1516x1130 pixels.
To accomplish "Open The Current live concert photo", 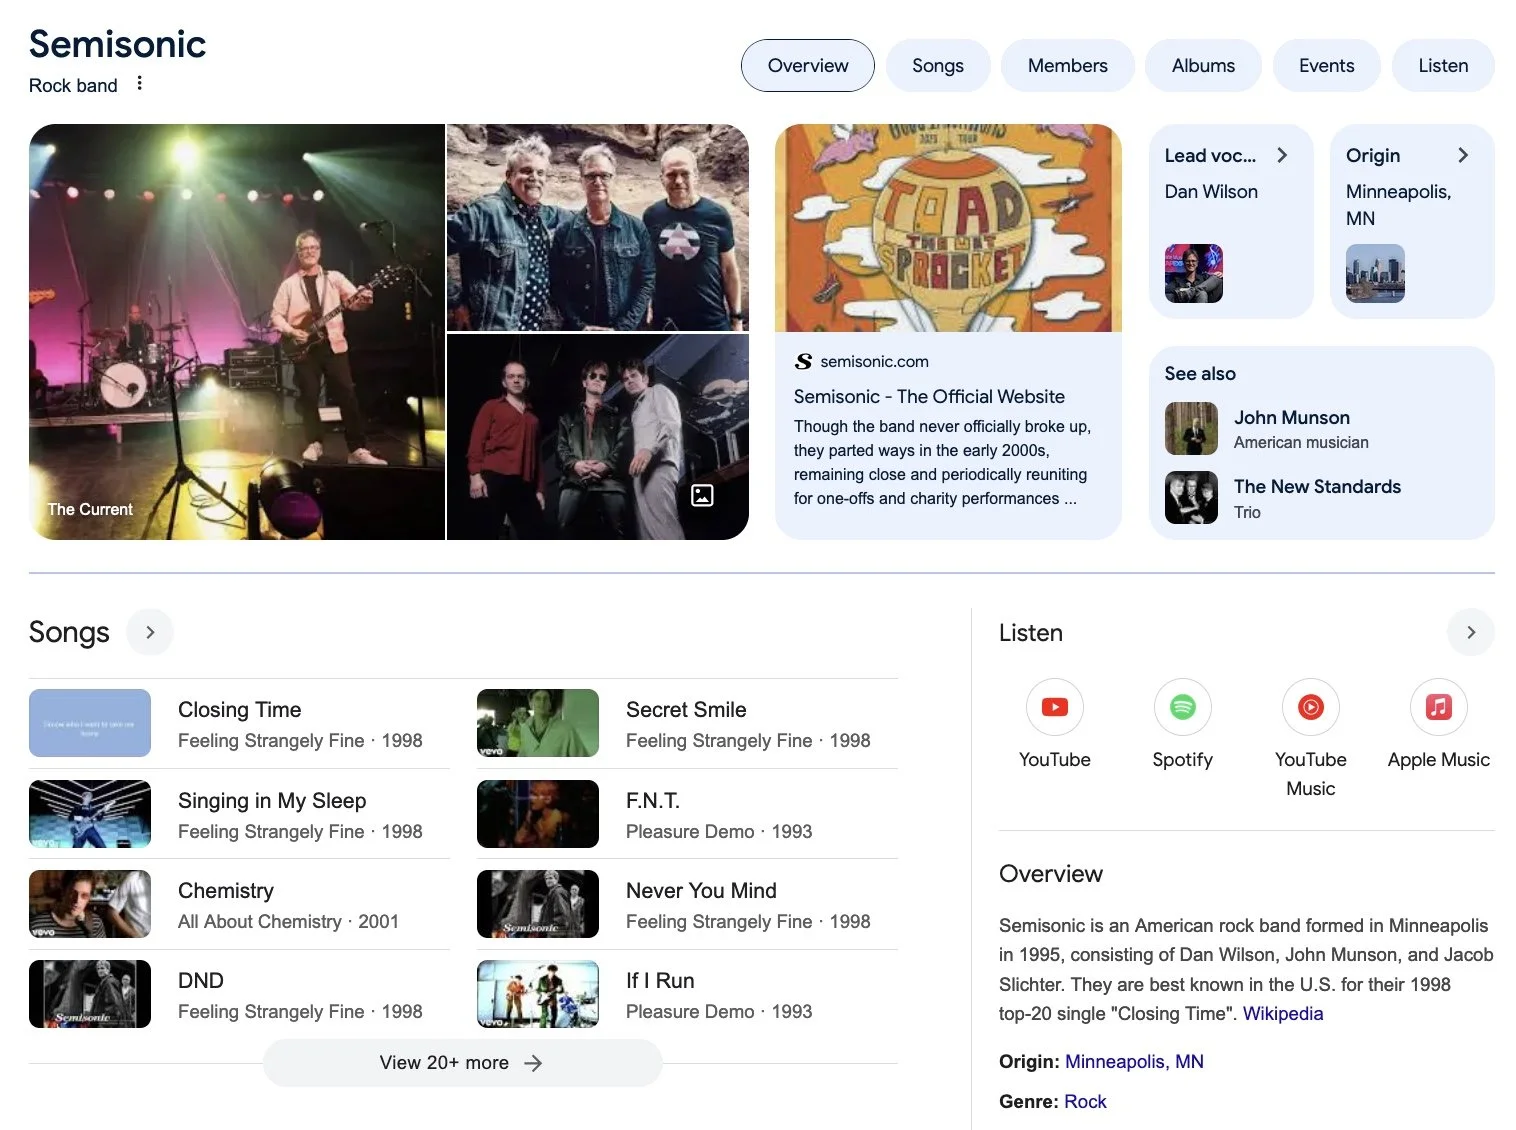I will [237, 332].
